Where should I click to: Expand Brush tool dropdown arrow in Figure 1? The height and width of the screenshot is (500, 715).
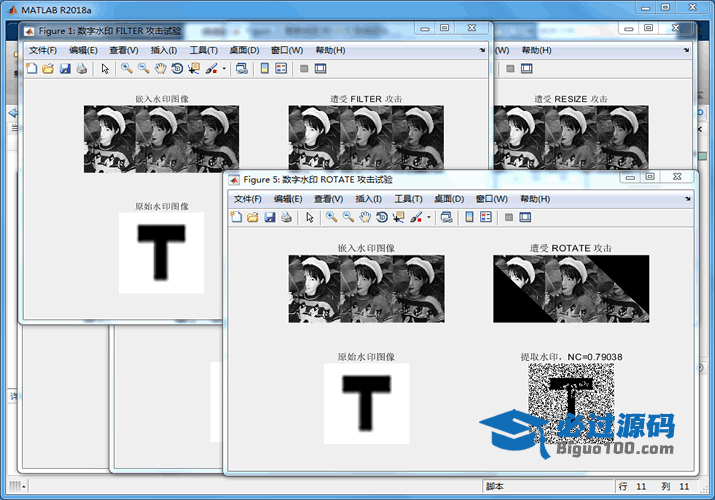point(224,69)
